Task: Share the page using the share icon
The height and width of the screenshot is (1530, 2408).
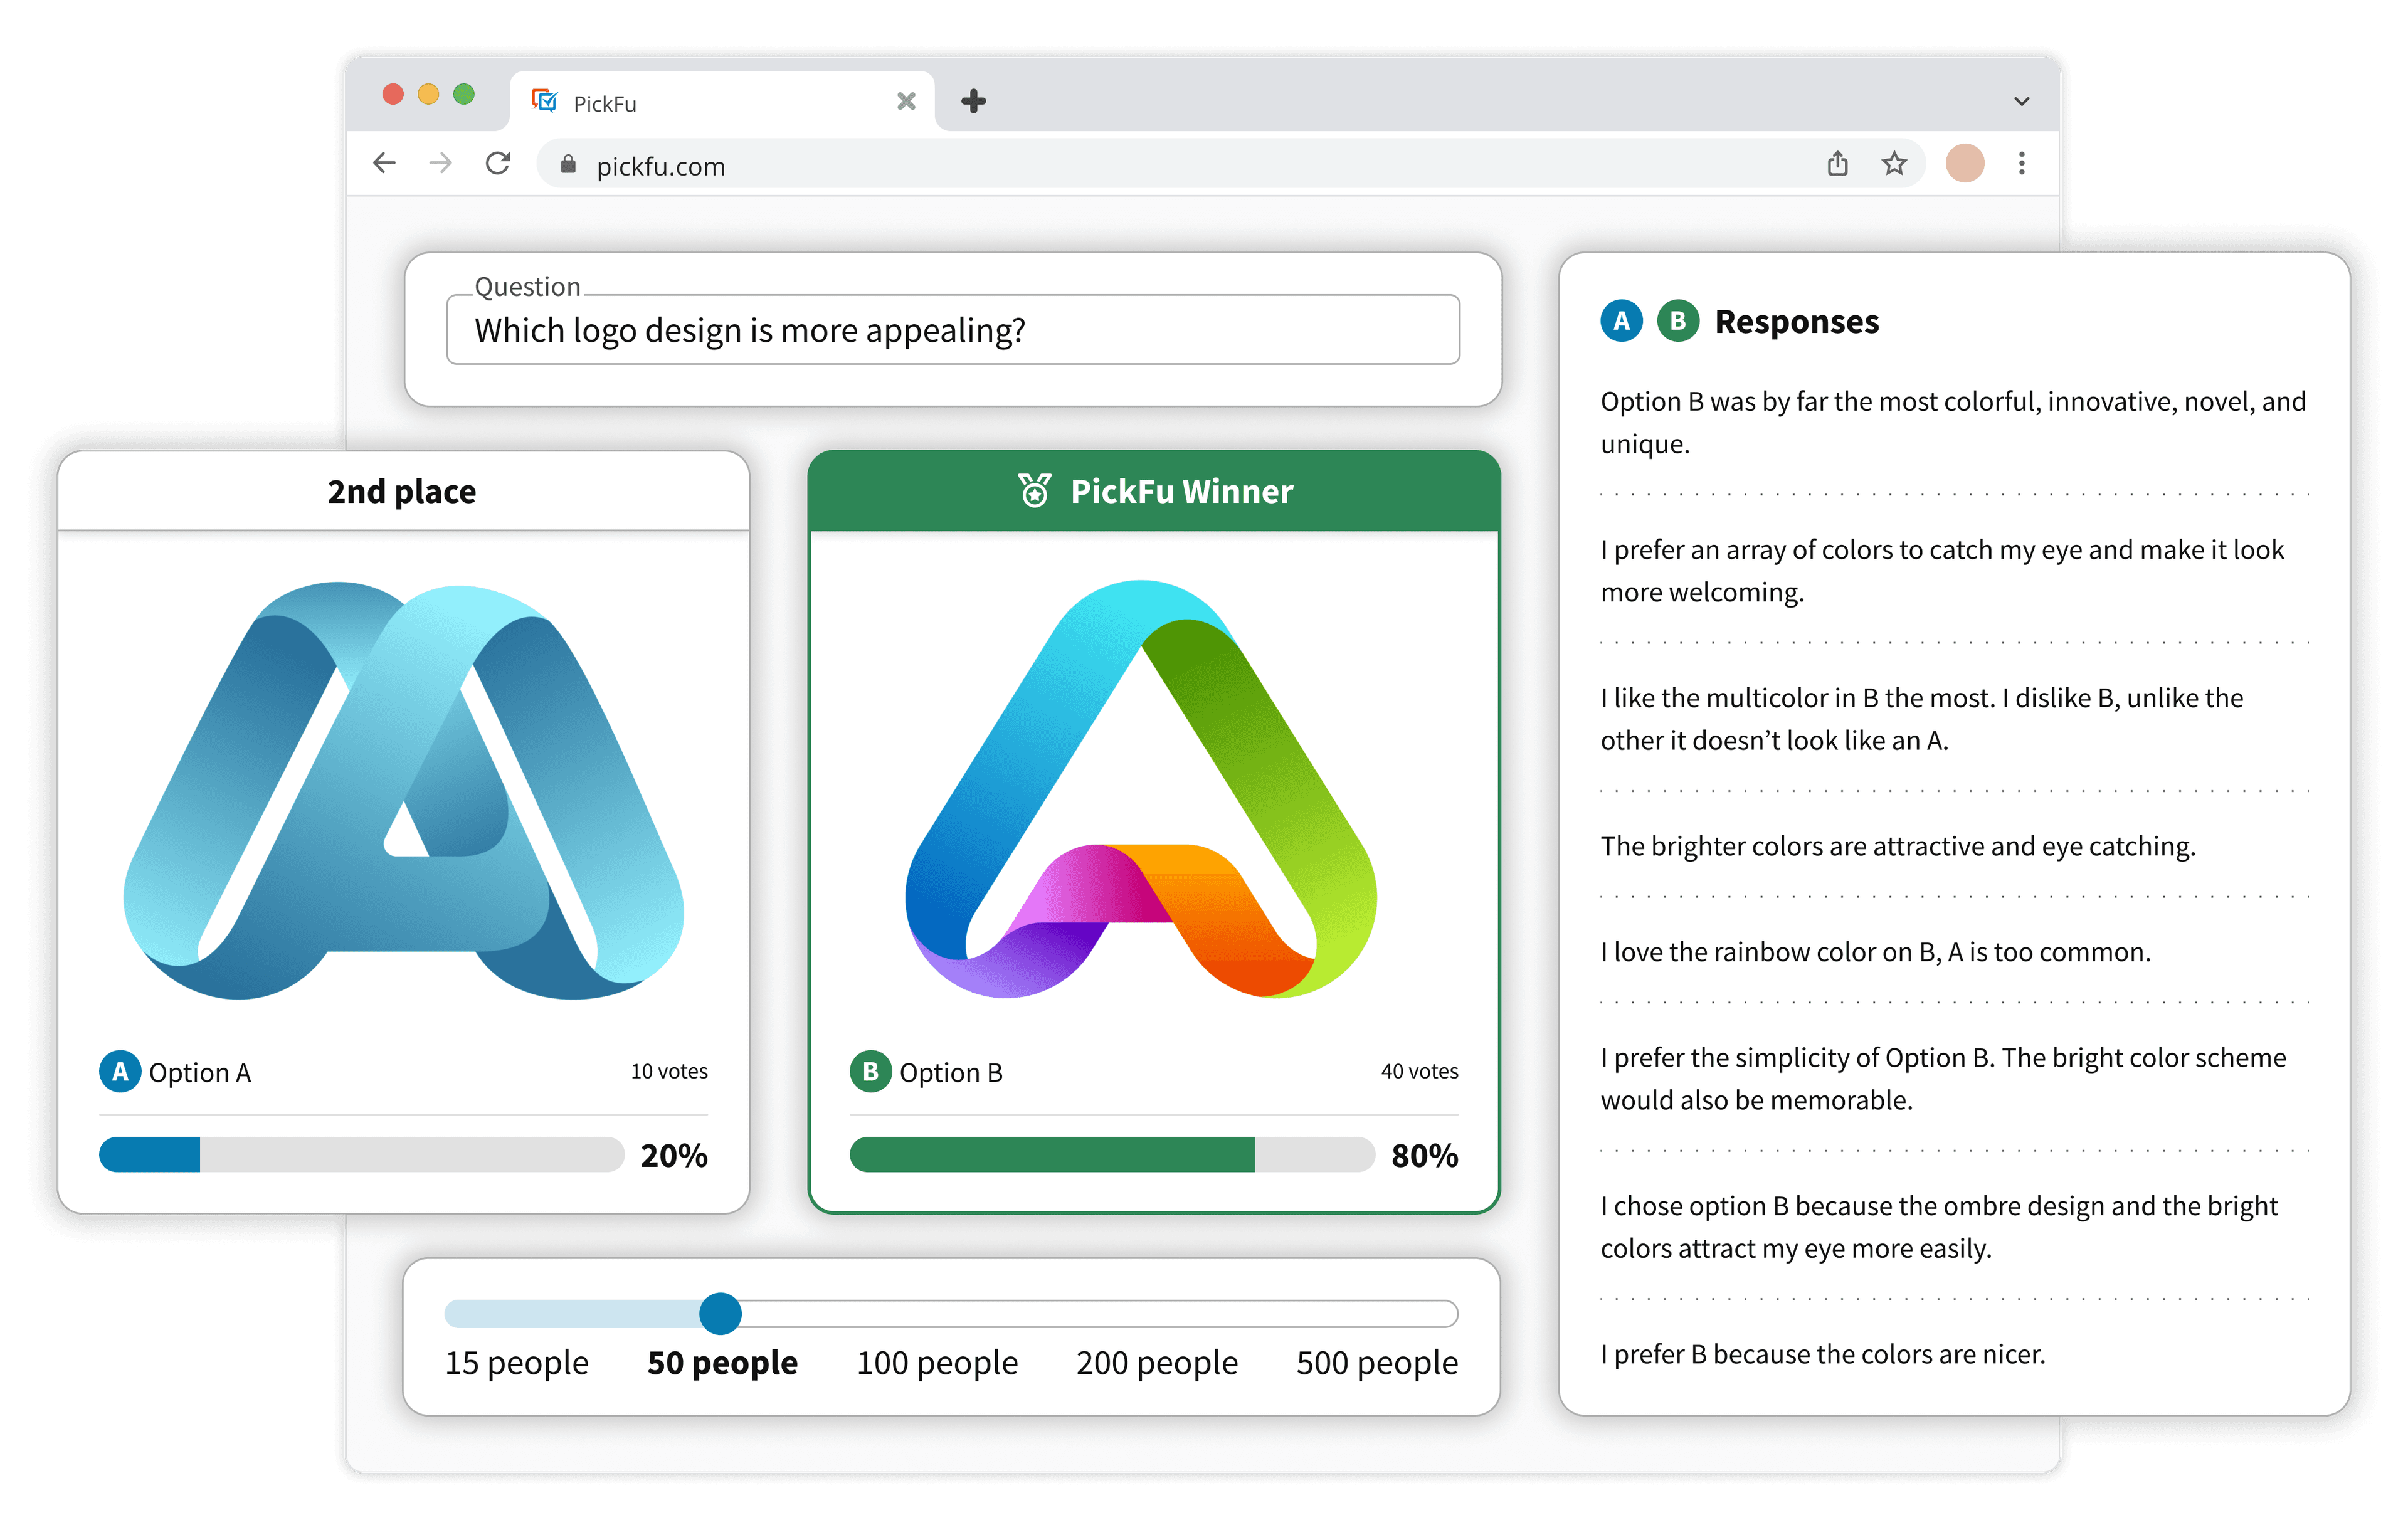Action: (1837, 163)
